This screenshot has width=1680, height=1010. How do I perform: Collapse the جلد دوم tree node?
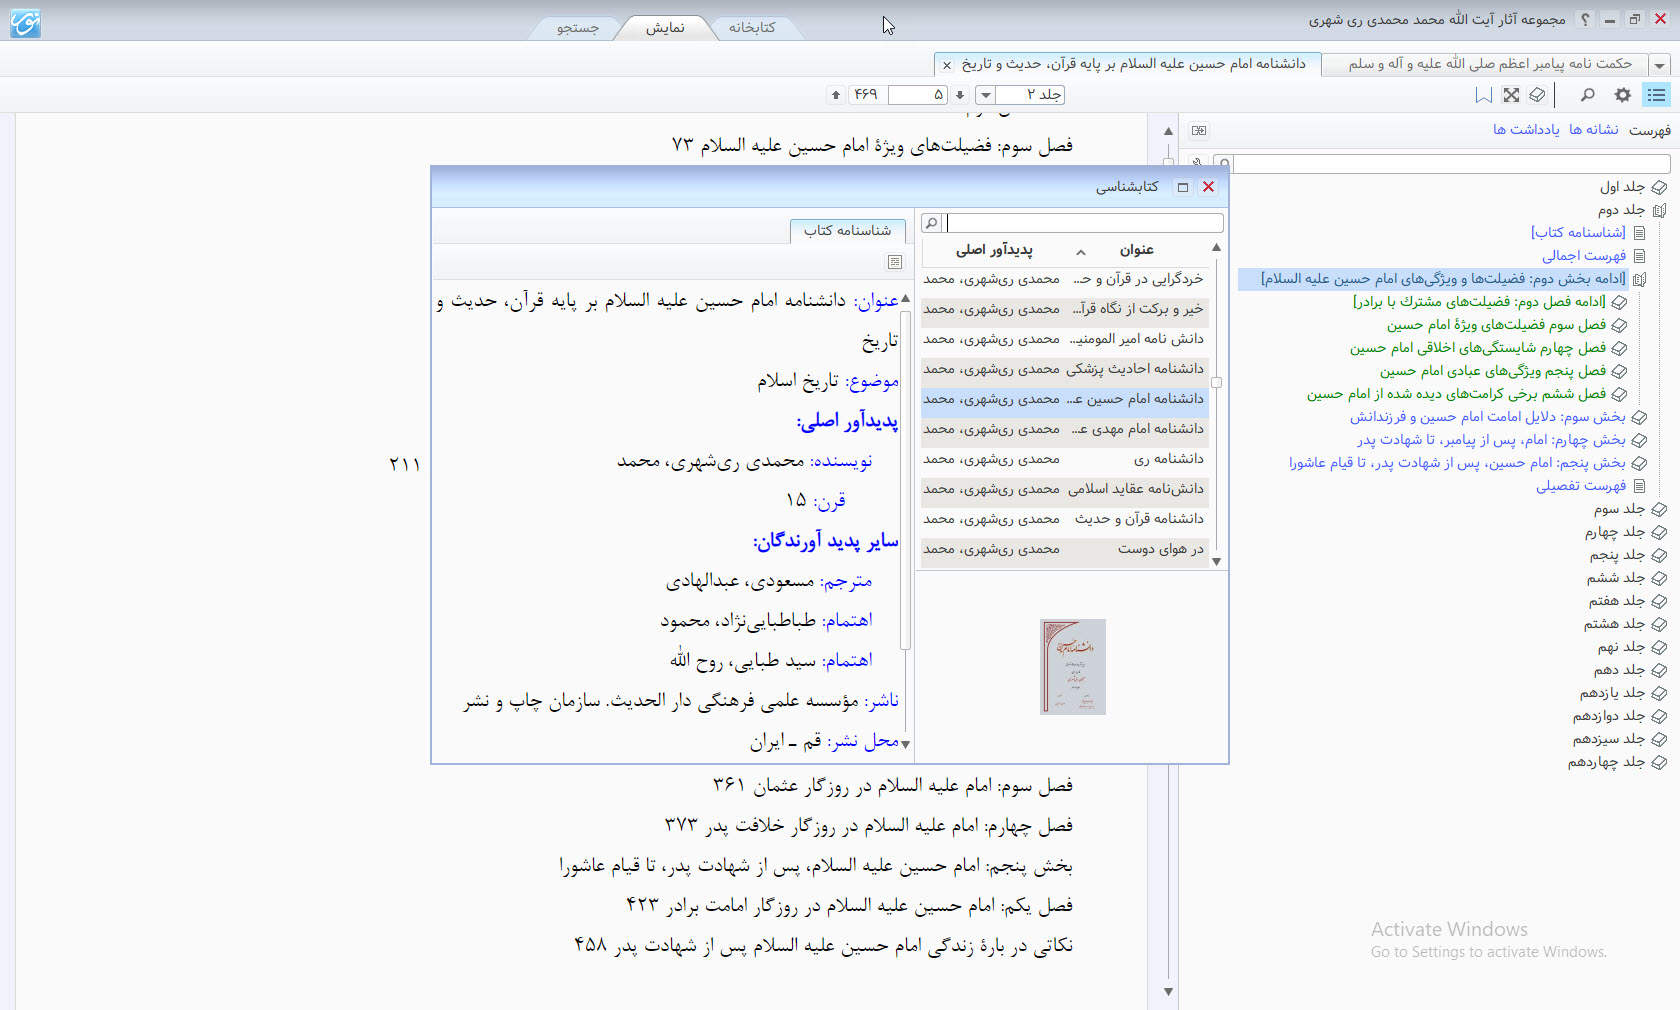(1659, 210)
